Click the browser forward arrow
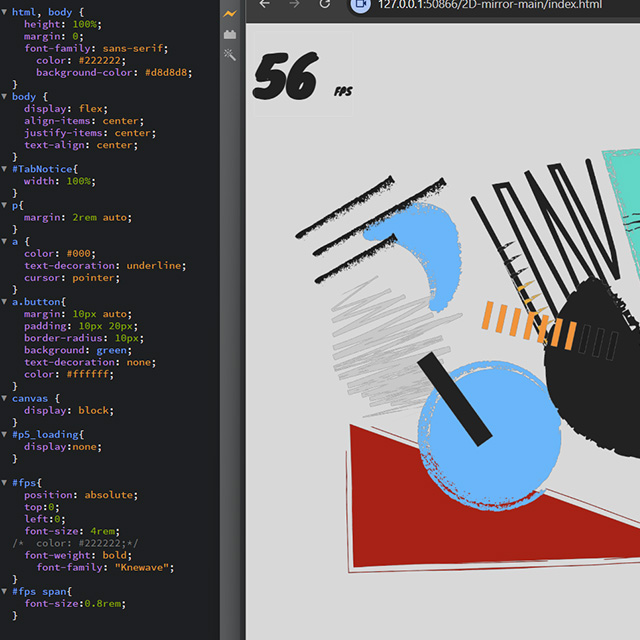Screen dimensions: 640x640 [x=294, y=4]
